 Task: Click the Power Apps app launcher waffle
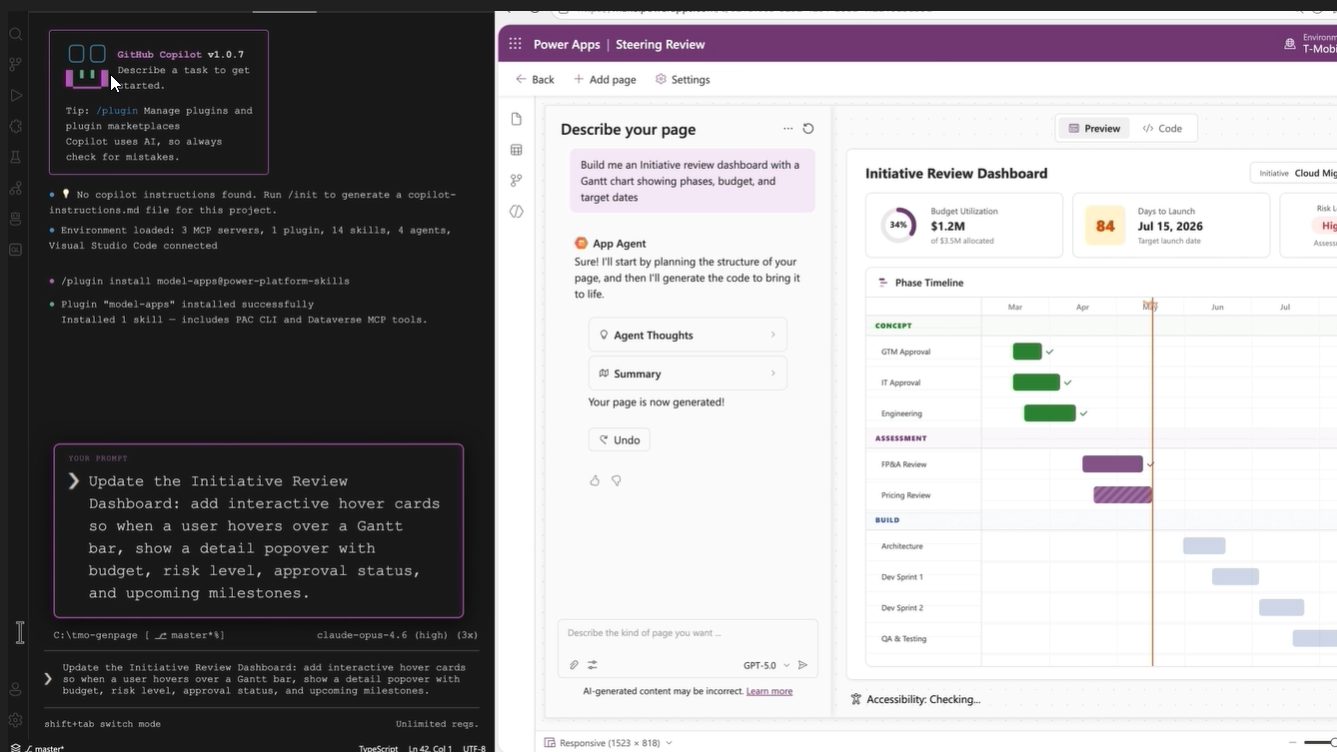tap(515, 44)
